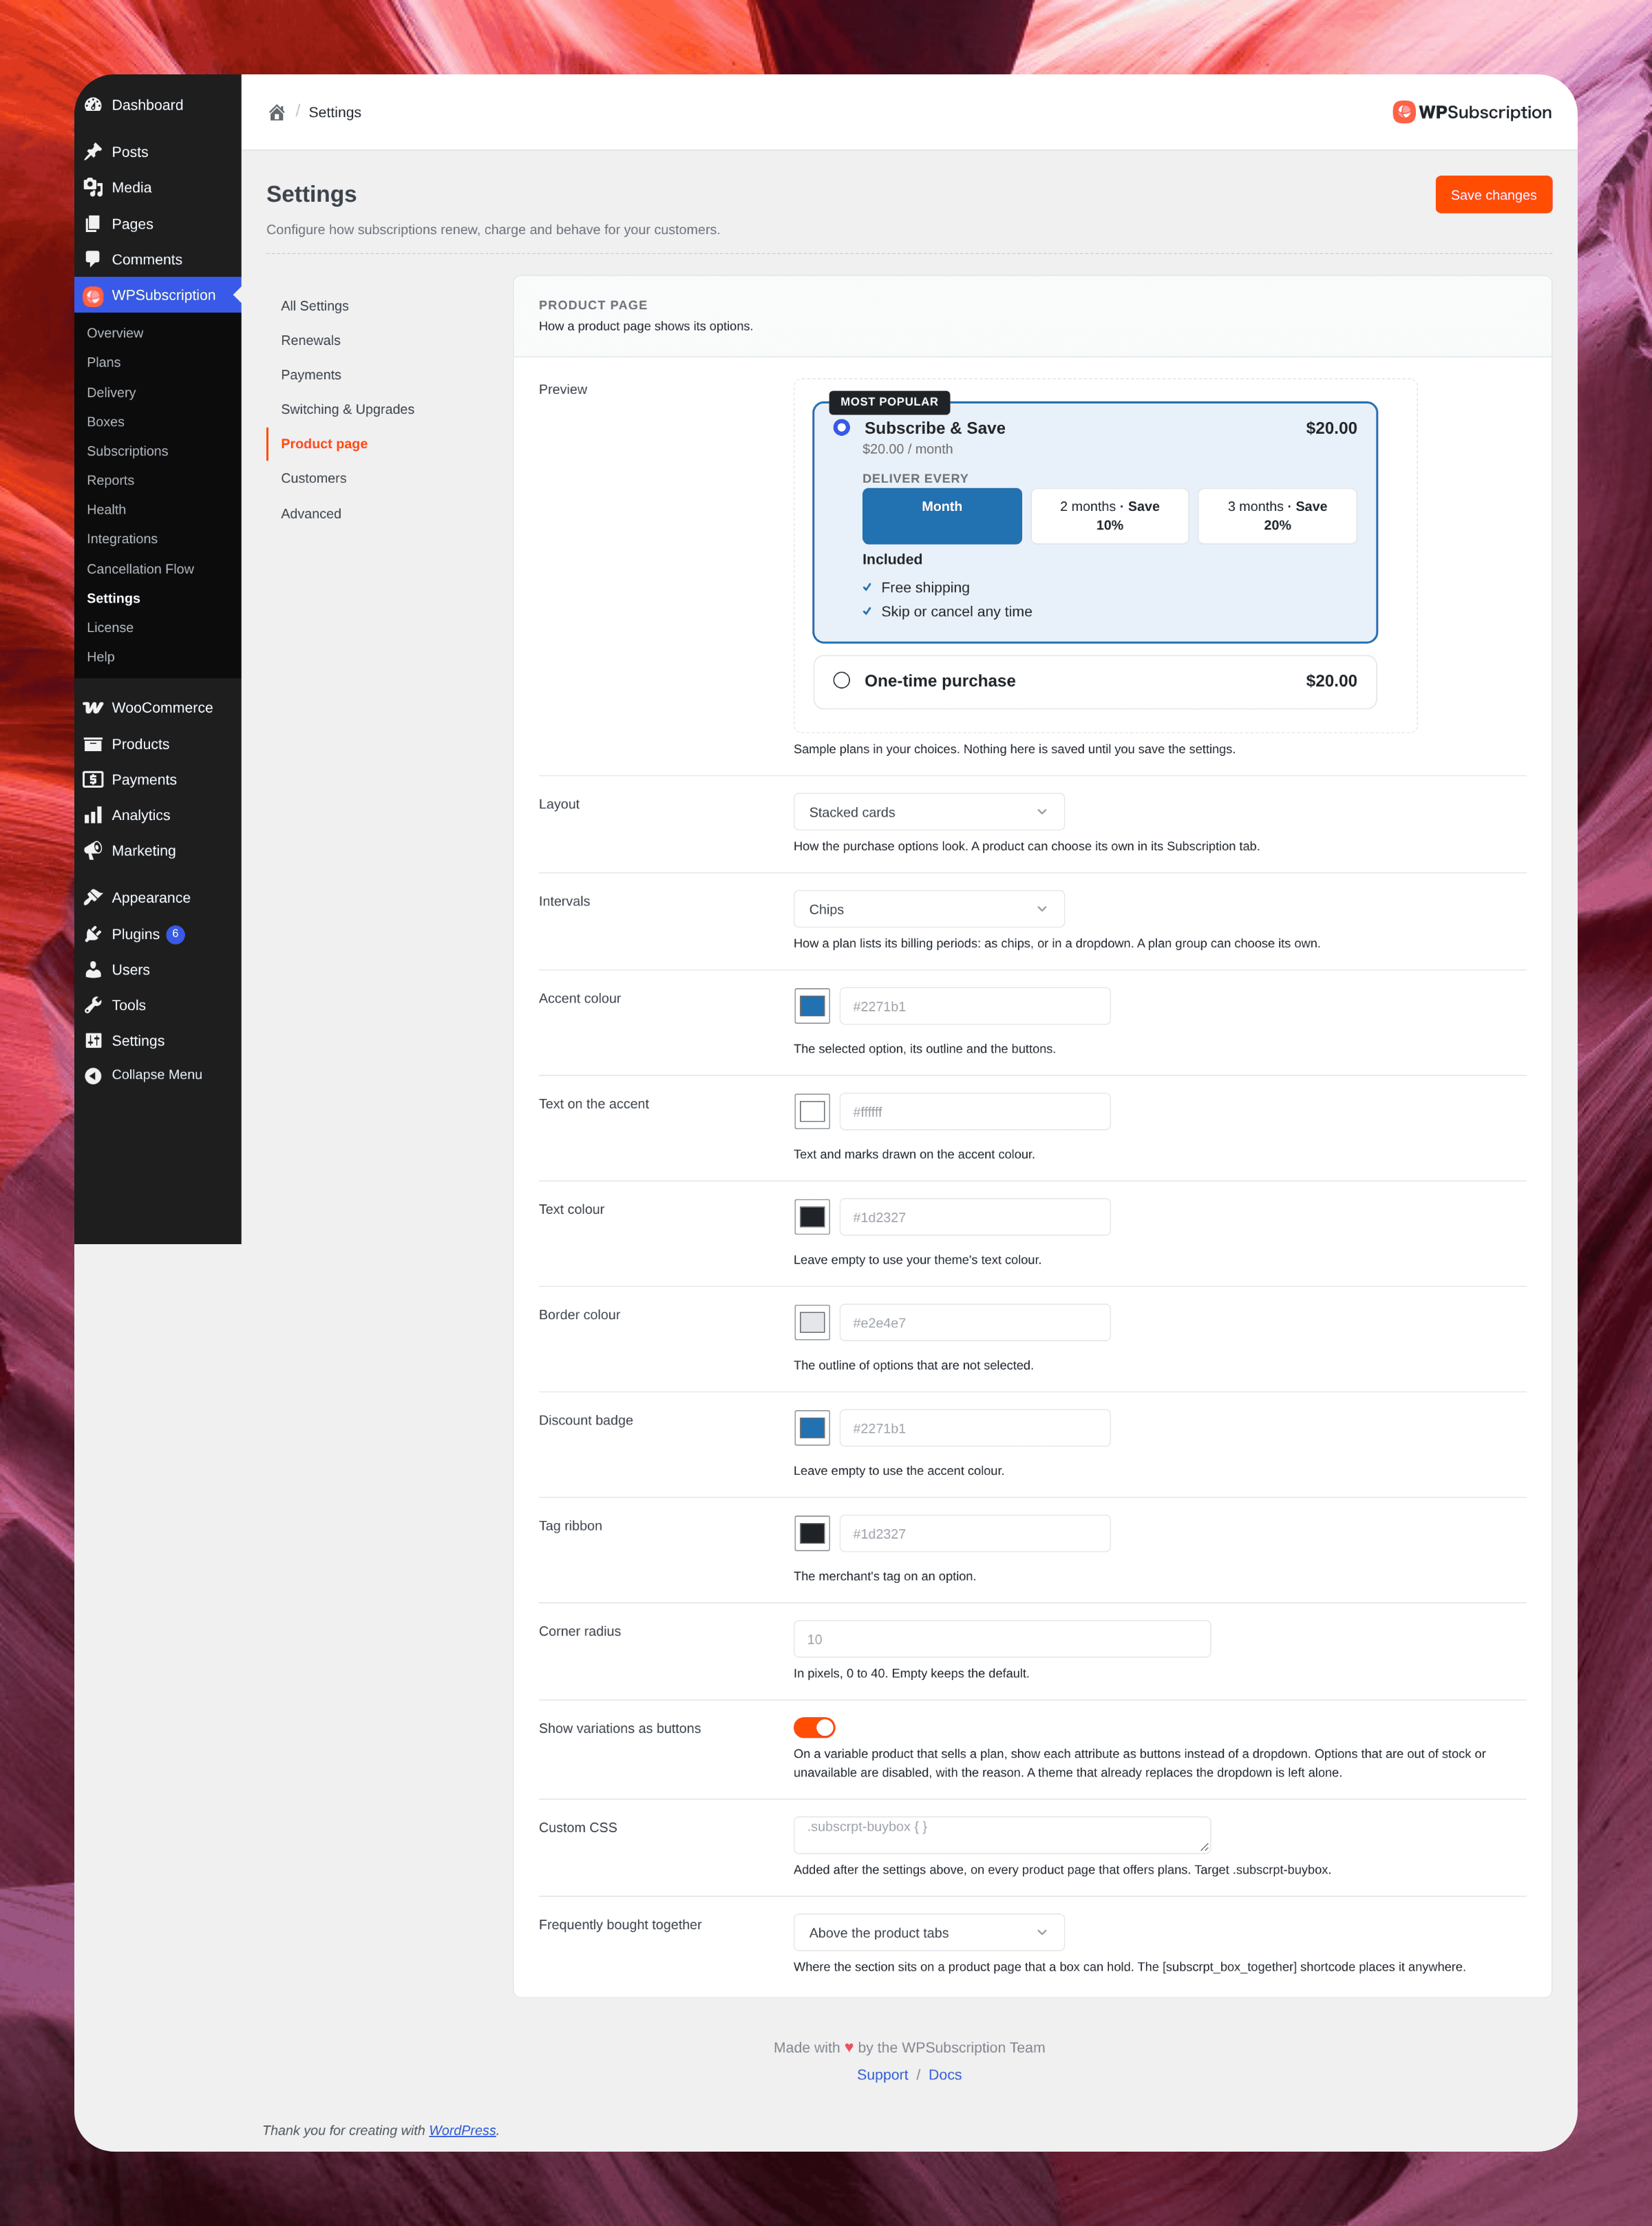The image size is (1652, 2226).
Task: Open the Support link in footer
Action: point(882,2075)
